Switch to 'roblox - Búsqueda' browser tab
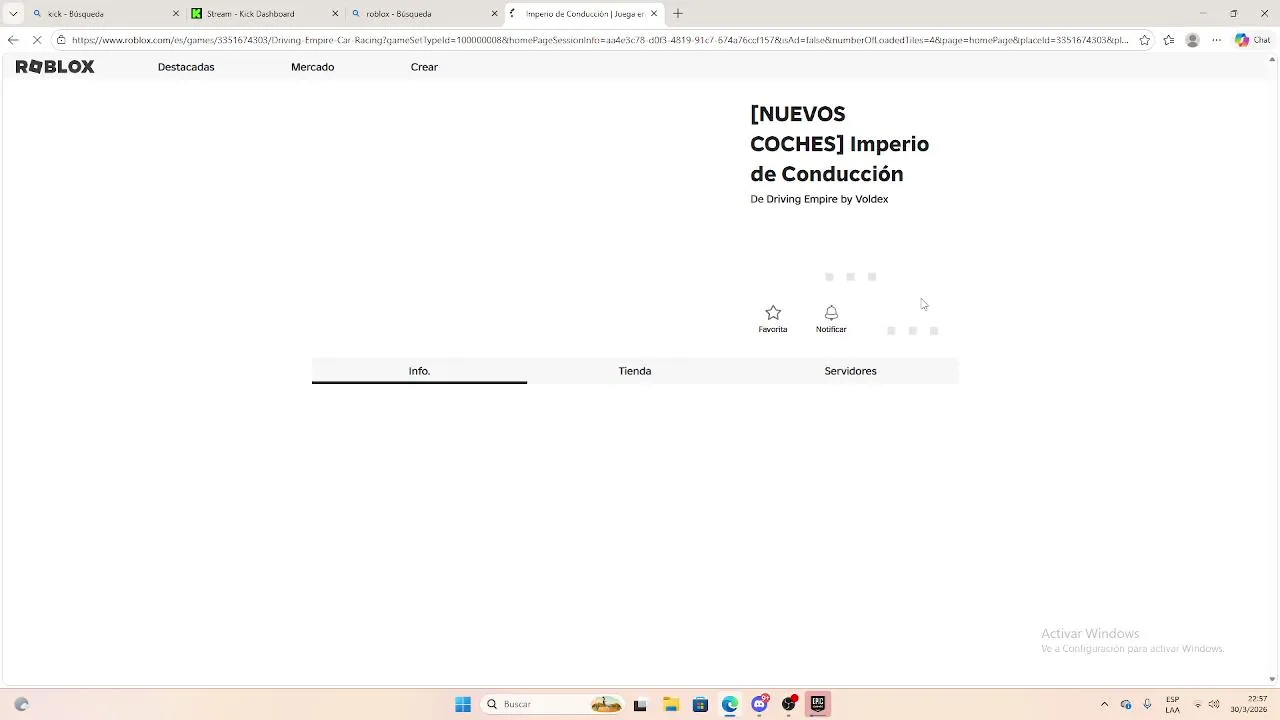Screen dimensions: 1280x720 coord(424,14)
